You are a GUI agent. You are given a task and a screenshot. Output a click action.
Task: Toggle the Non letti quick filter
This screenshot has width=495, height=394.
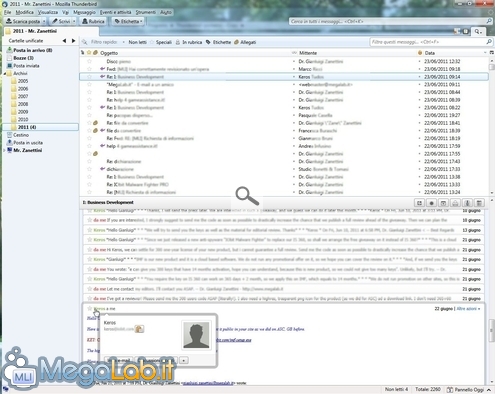tap(135, 42)
